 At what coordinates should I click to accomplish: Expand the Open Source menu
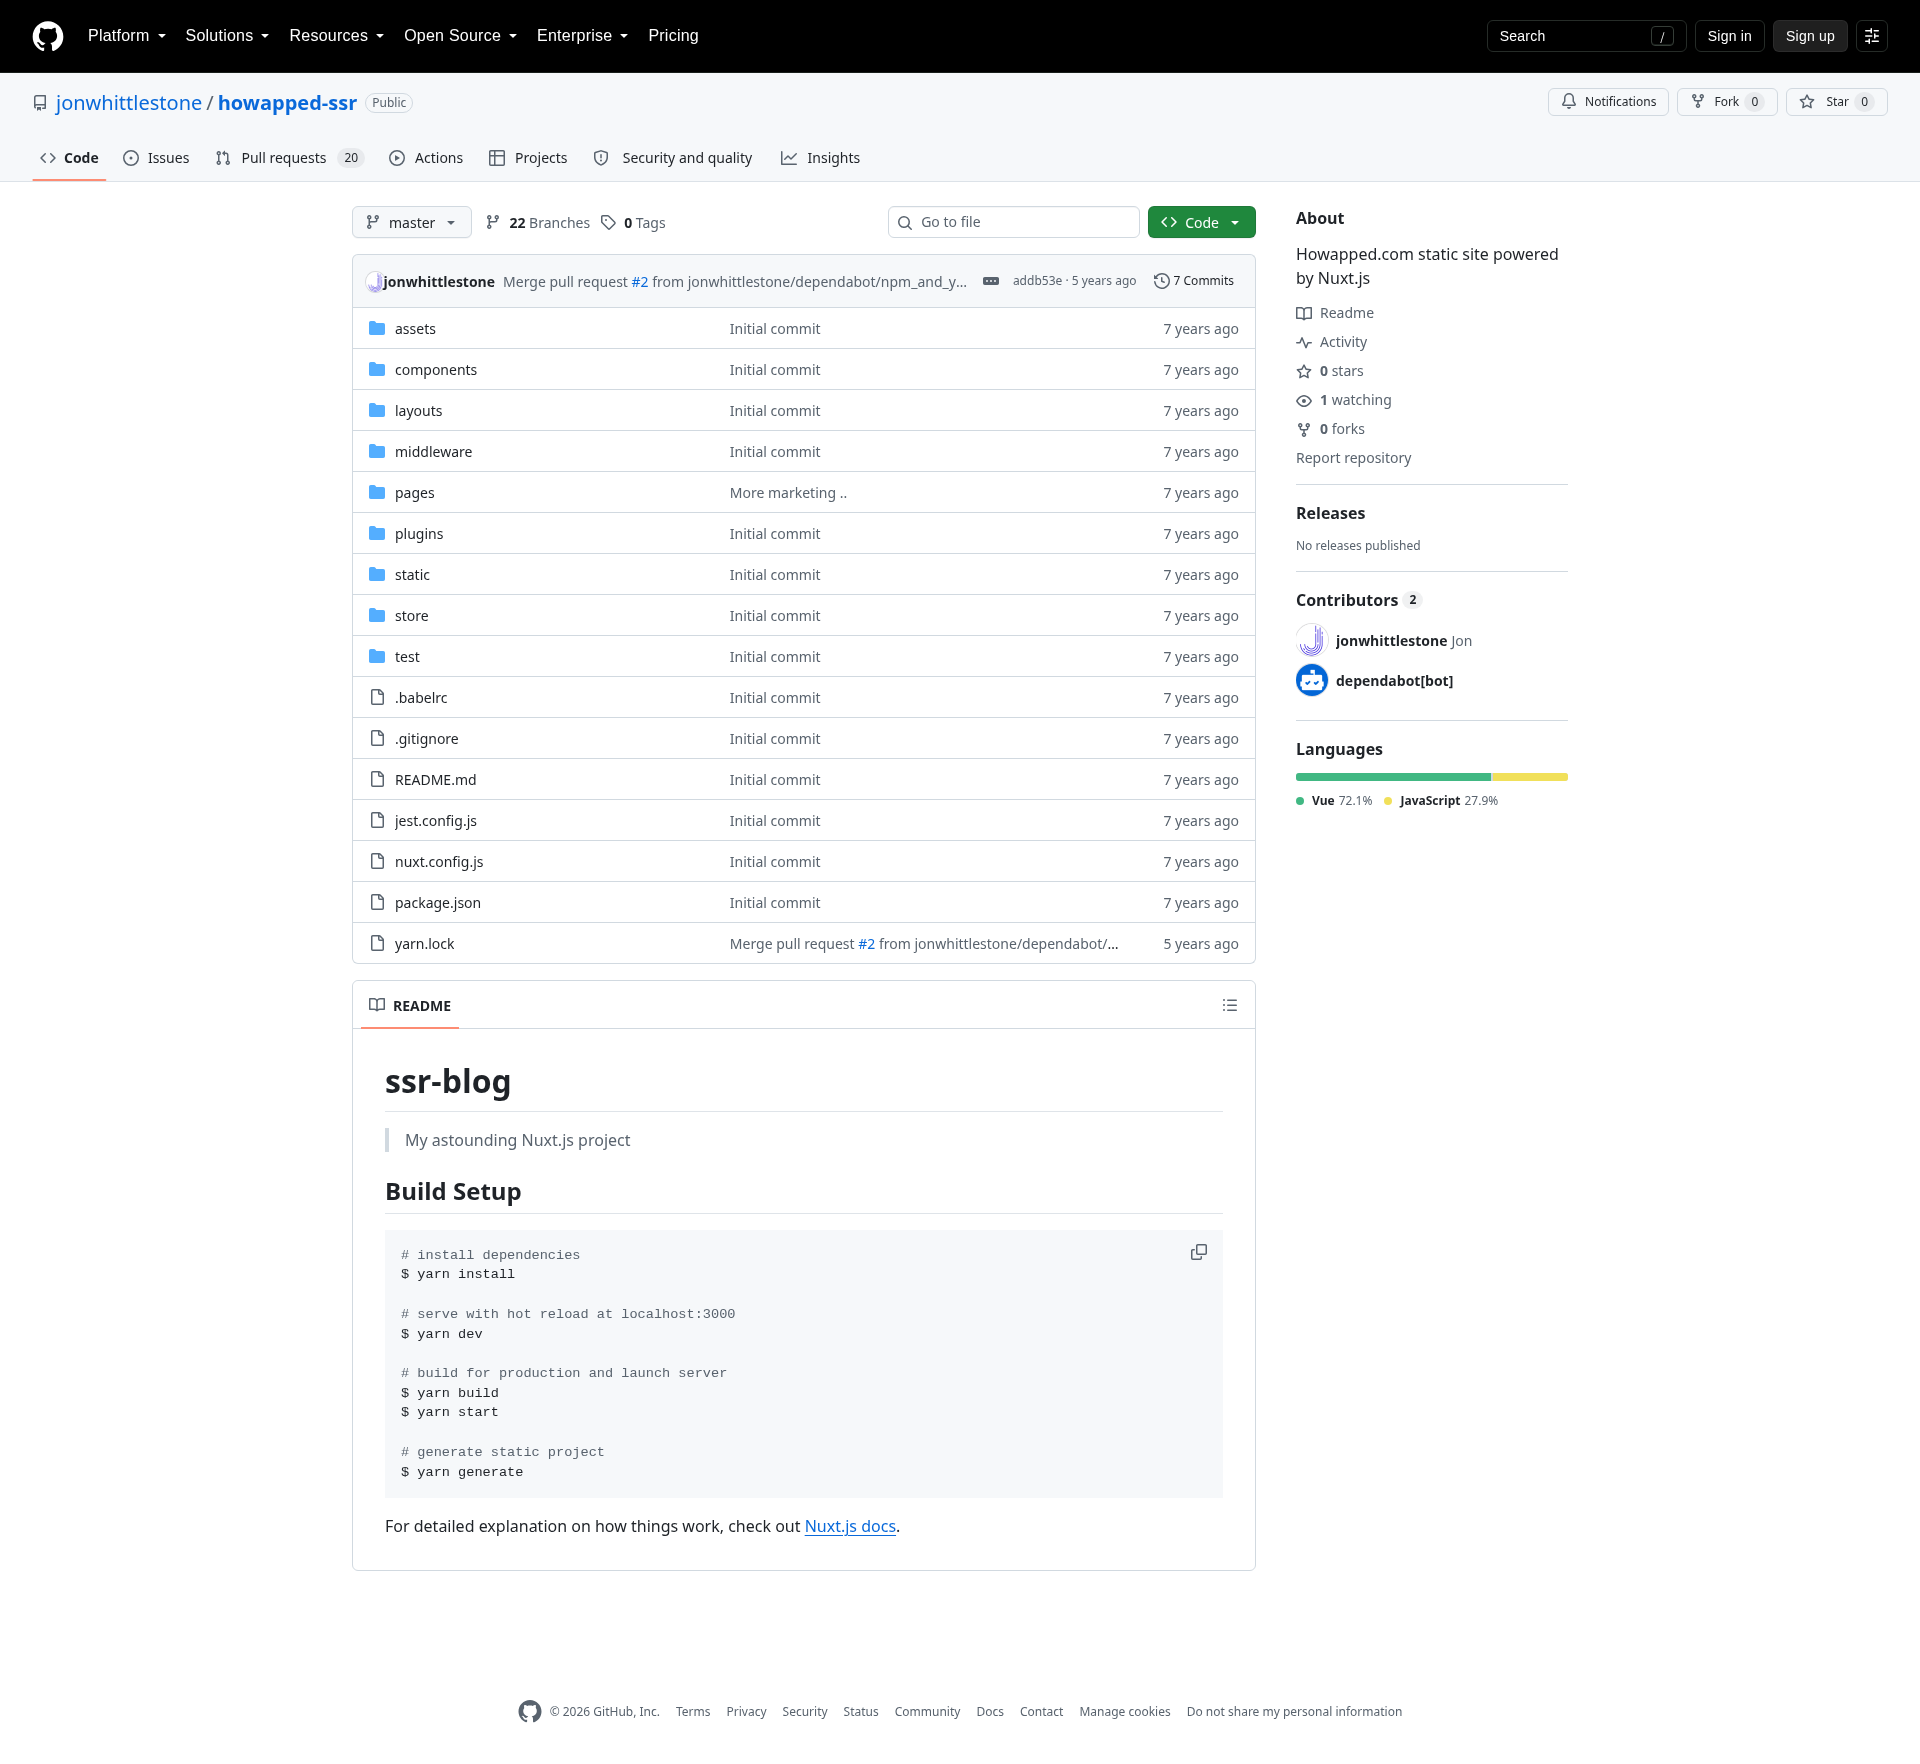460,36
